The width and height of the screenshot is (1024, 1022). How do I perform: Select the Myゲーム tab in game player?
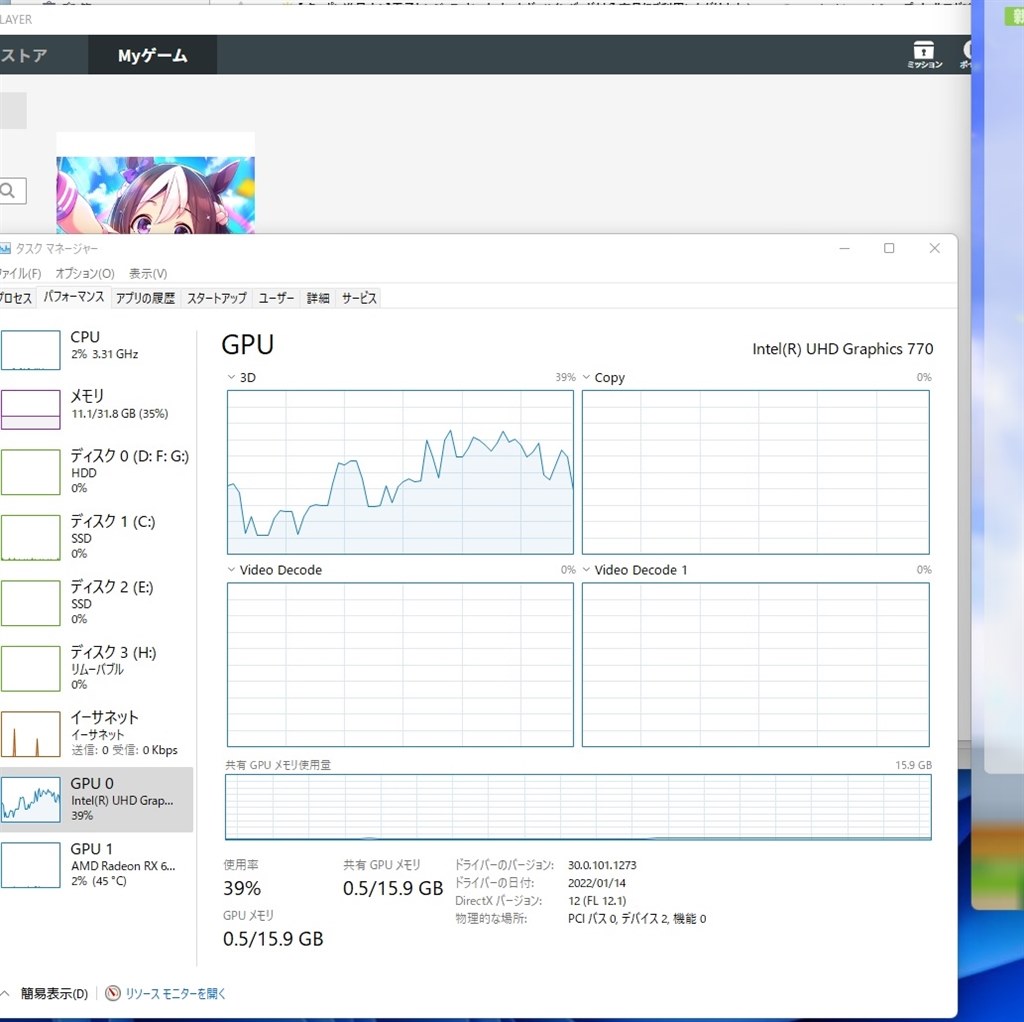[x=153, y=56]
